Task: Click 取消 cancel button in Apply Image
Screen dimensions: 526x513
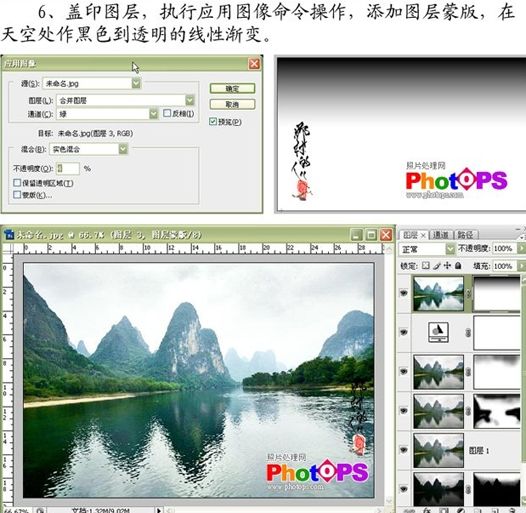Action: (x=232, y=104)
